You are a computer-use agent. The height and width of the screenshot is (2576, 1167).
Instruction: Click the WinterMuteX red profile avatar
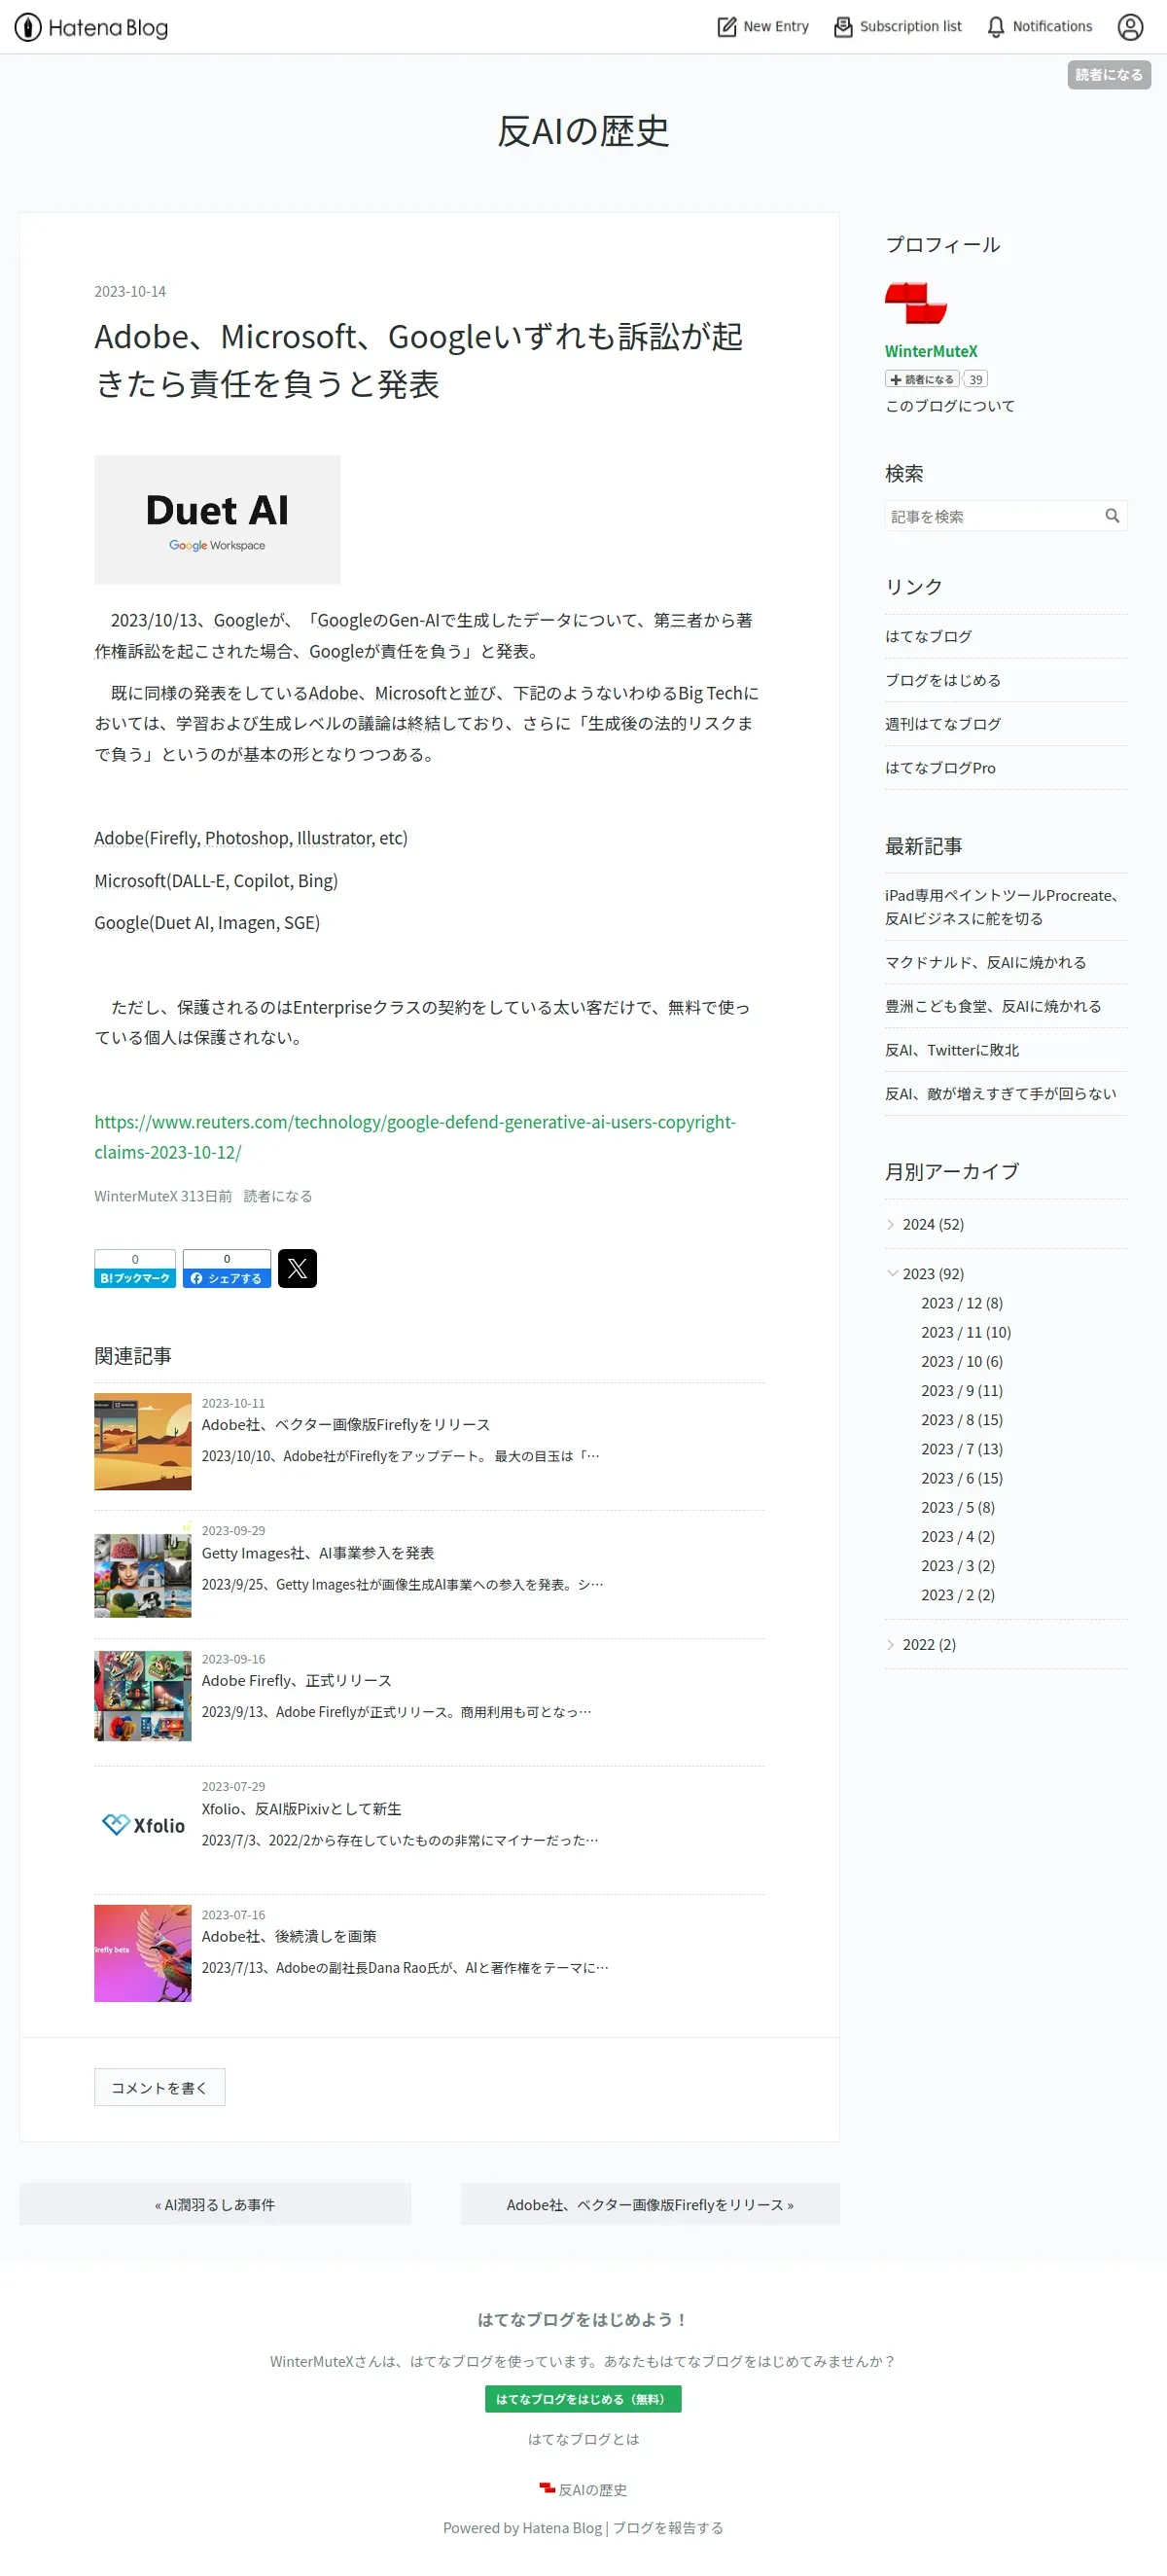pyautogui.click(x=915, y=303)
